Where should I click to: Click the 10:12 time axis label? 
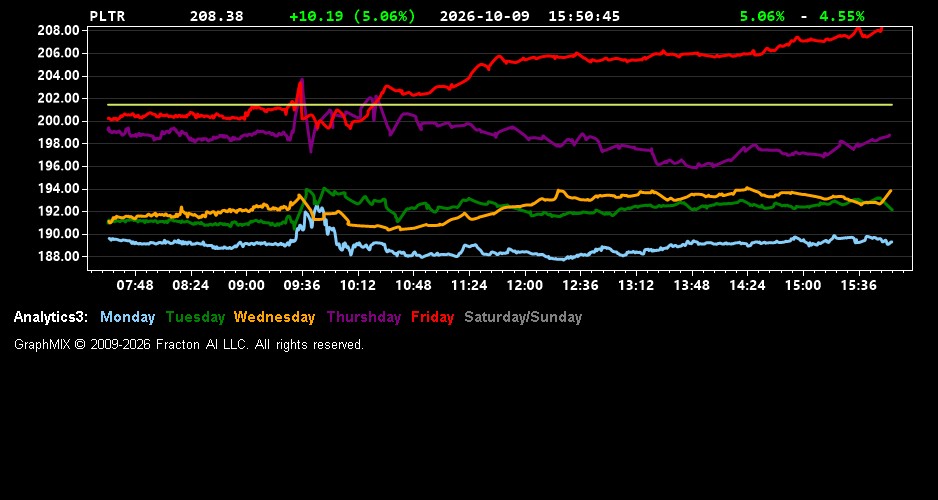tap(358, 285)
